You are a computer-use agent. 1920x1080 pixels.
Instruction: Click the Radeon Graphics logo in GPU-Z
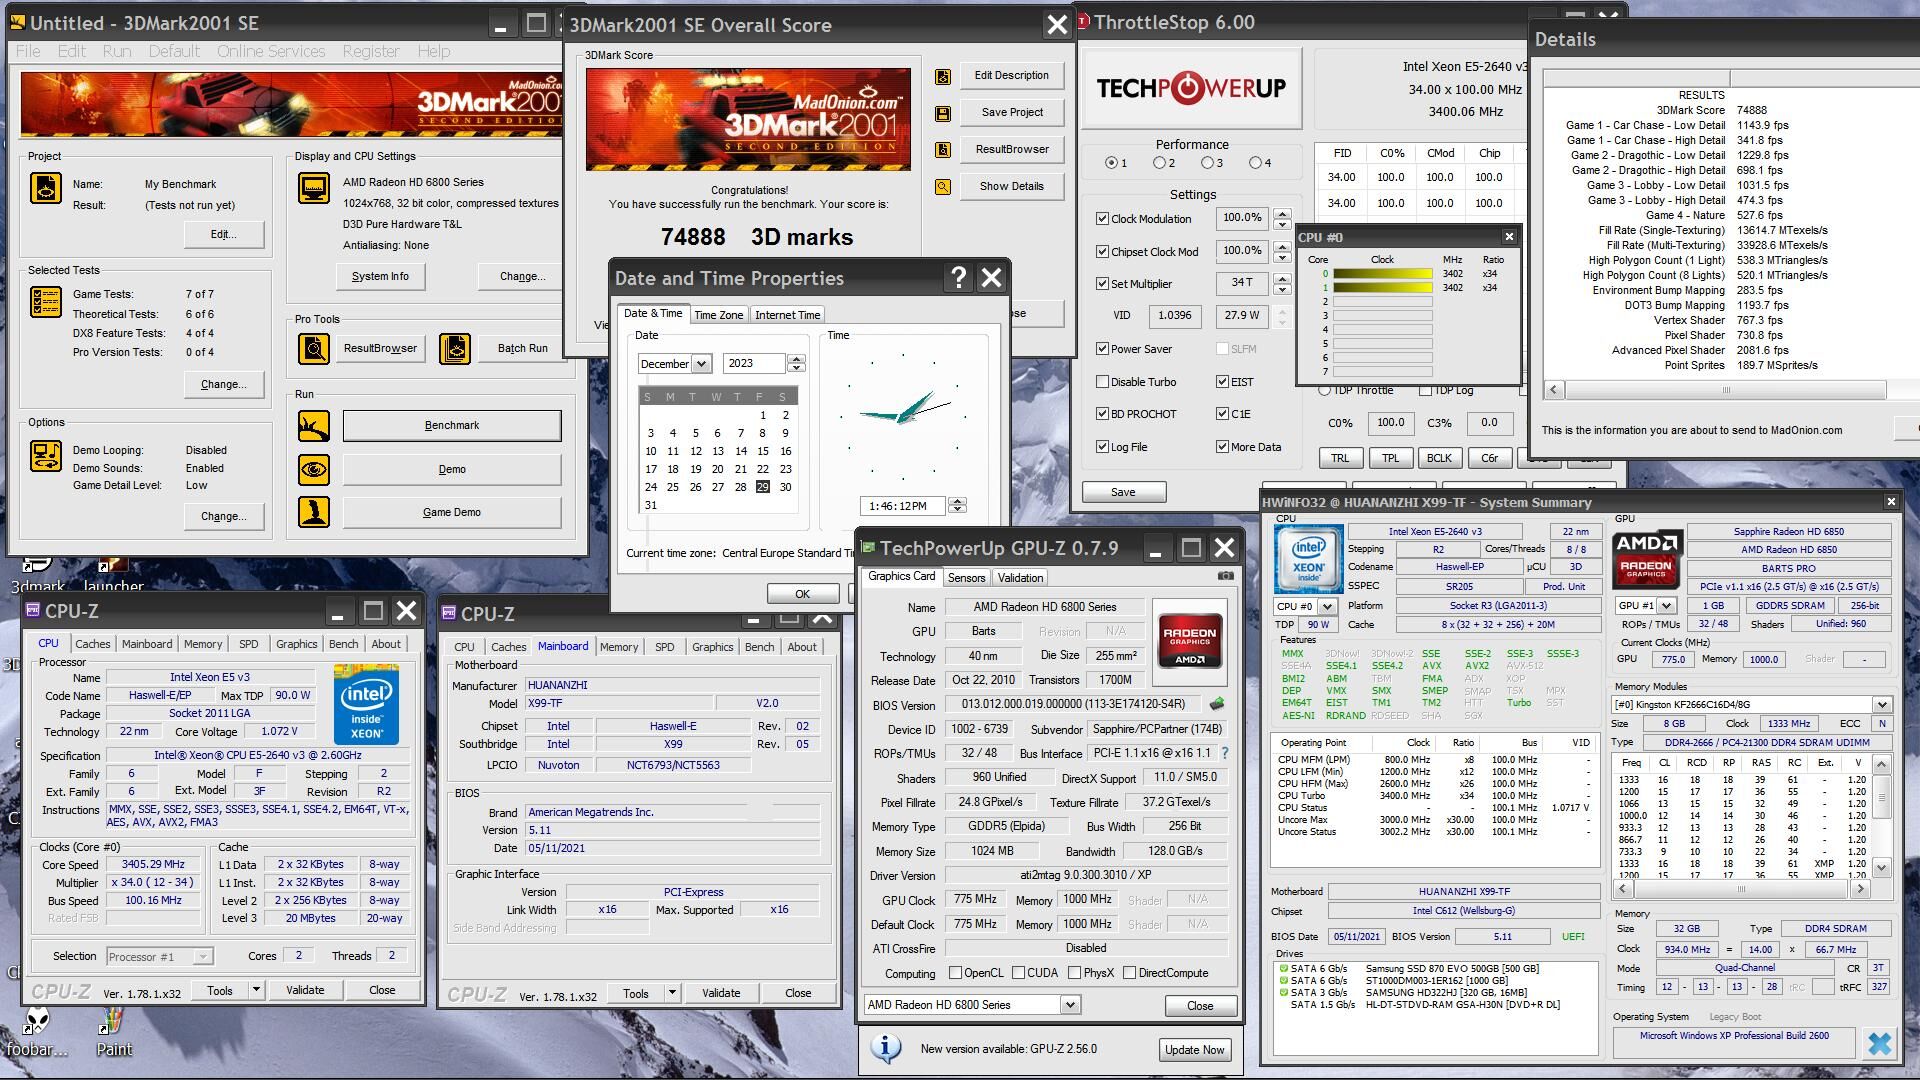[1190, 640]
